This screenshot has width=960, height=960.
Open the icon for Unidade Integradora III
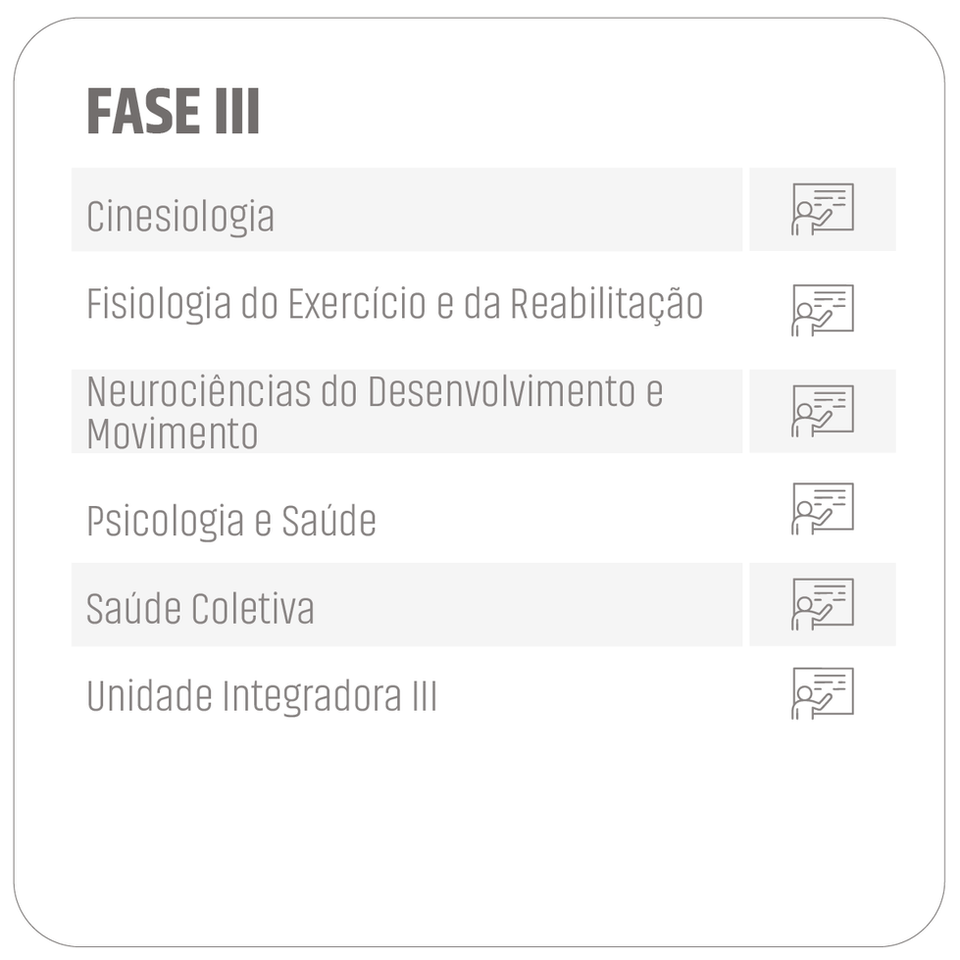click(822, 693)
